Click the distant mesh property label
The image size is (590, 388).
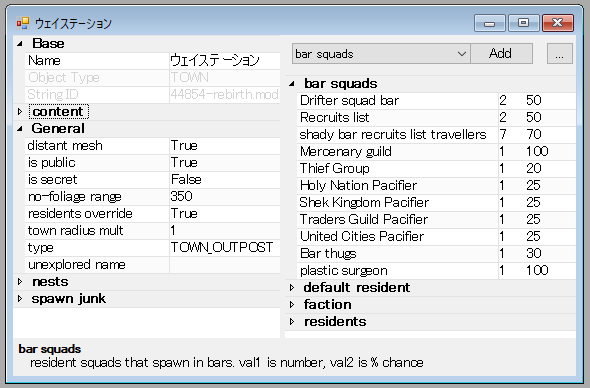coord(65,146)
